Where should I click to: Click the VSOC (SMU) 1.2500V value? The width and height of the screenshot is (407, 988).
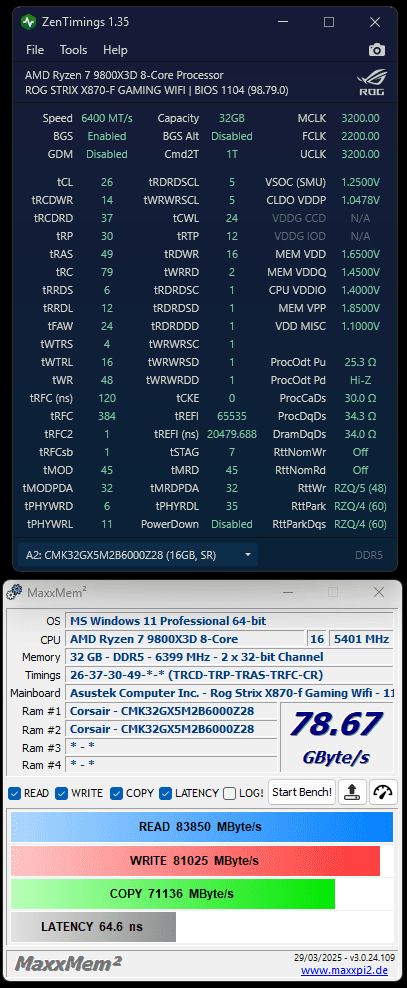pyautogui.click(x=360, y=182)
